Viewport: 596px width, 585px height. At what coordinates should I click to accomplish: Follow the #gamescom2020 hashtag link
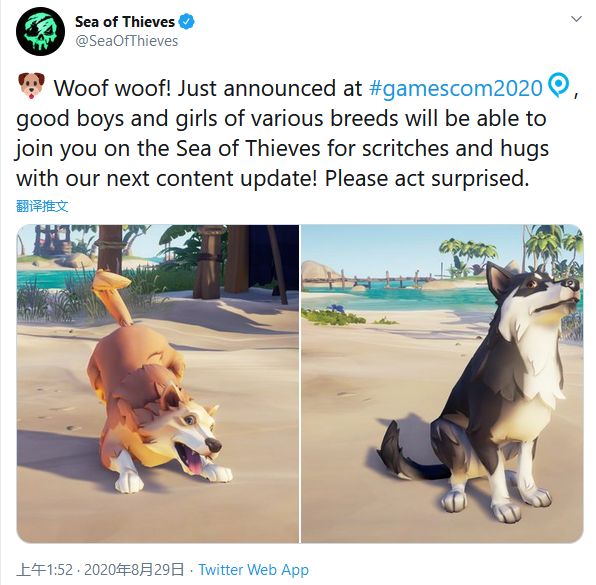(x=455, y=88)
